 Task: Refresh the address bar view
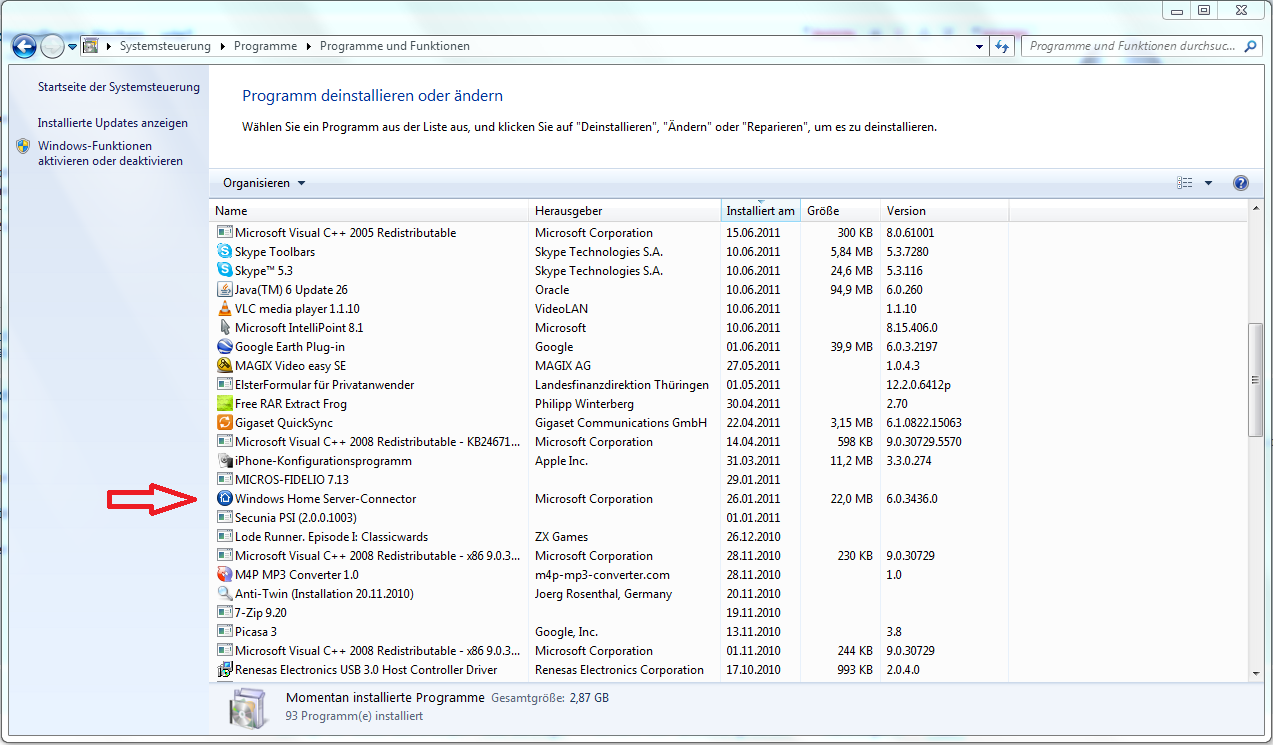coord(1003,46)
